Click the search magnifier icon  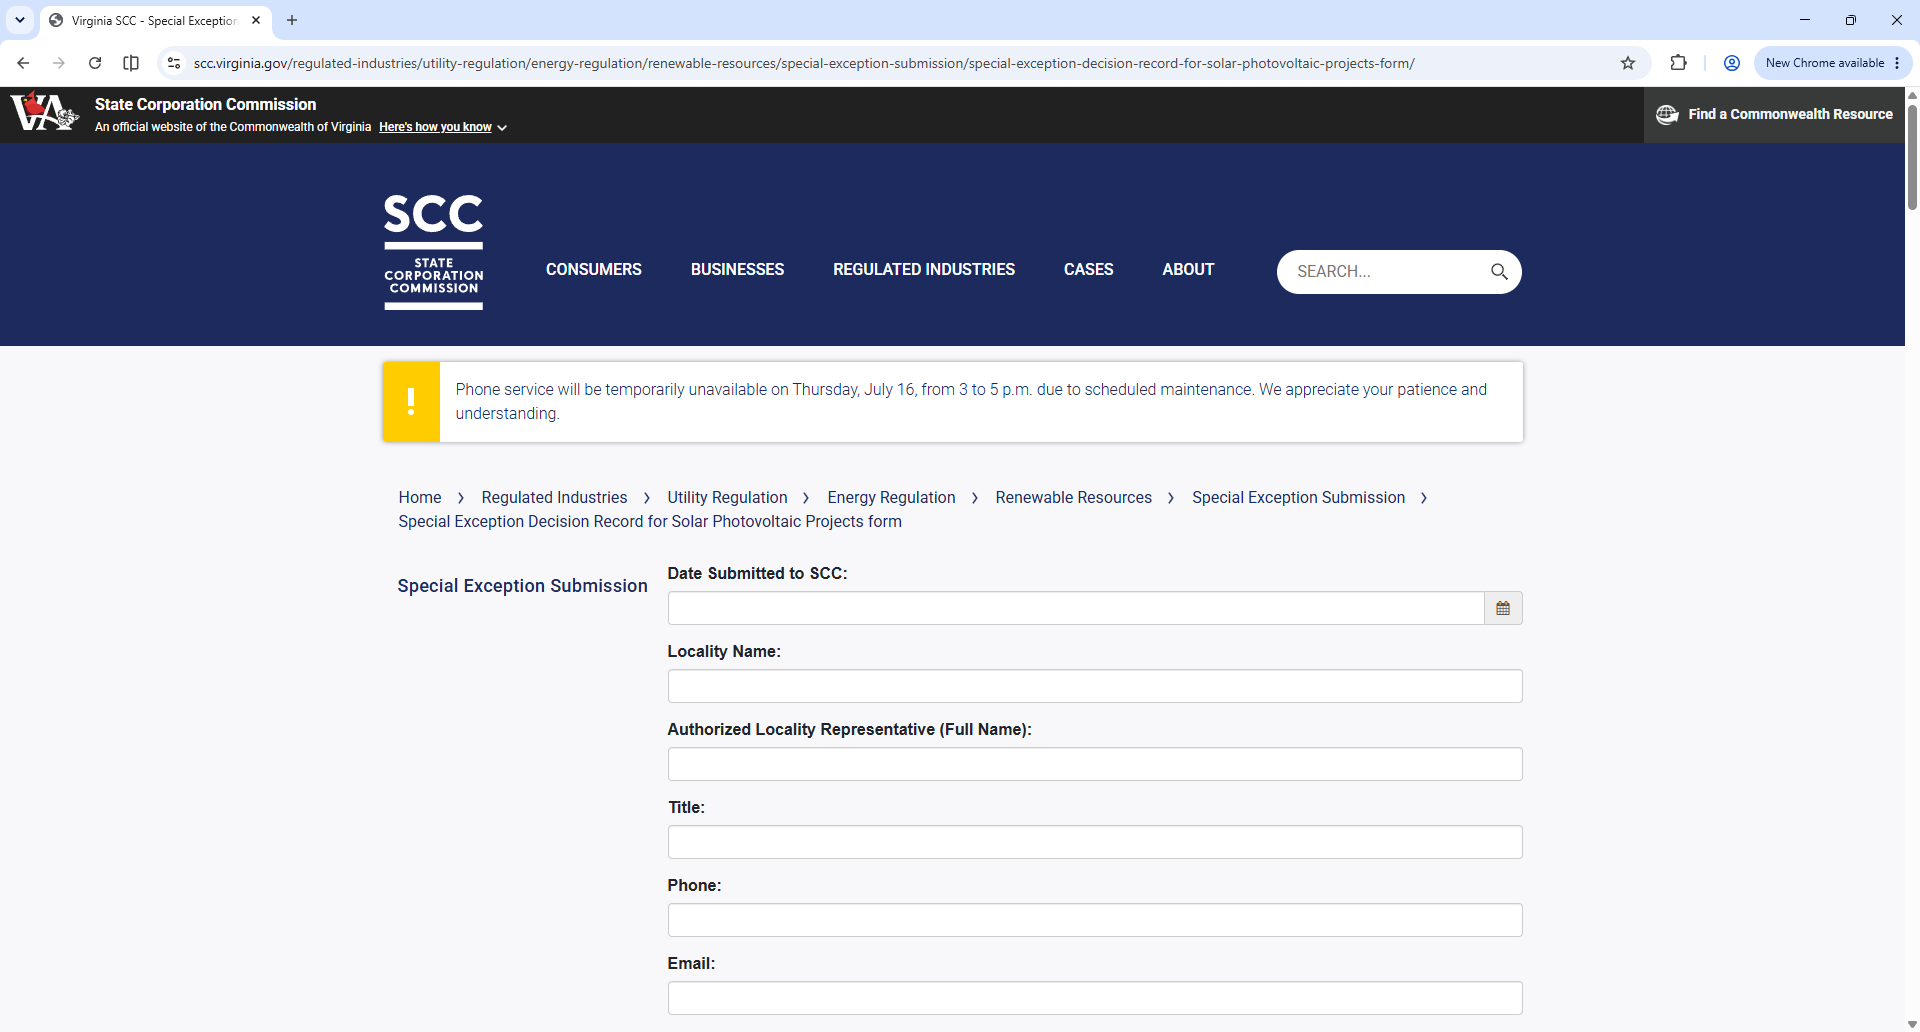click(1499, 272)
